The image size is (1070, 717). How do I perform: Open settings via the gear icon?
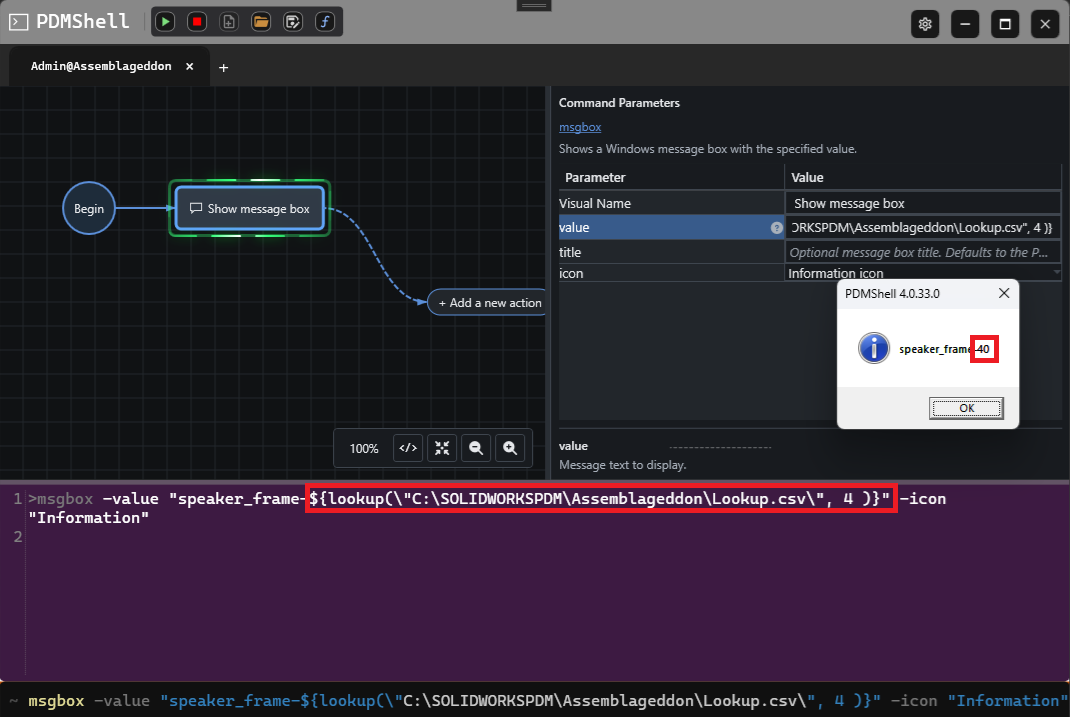click(925, 24)
